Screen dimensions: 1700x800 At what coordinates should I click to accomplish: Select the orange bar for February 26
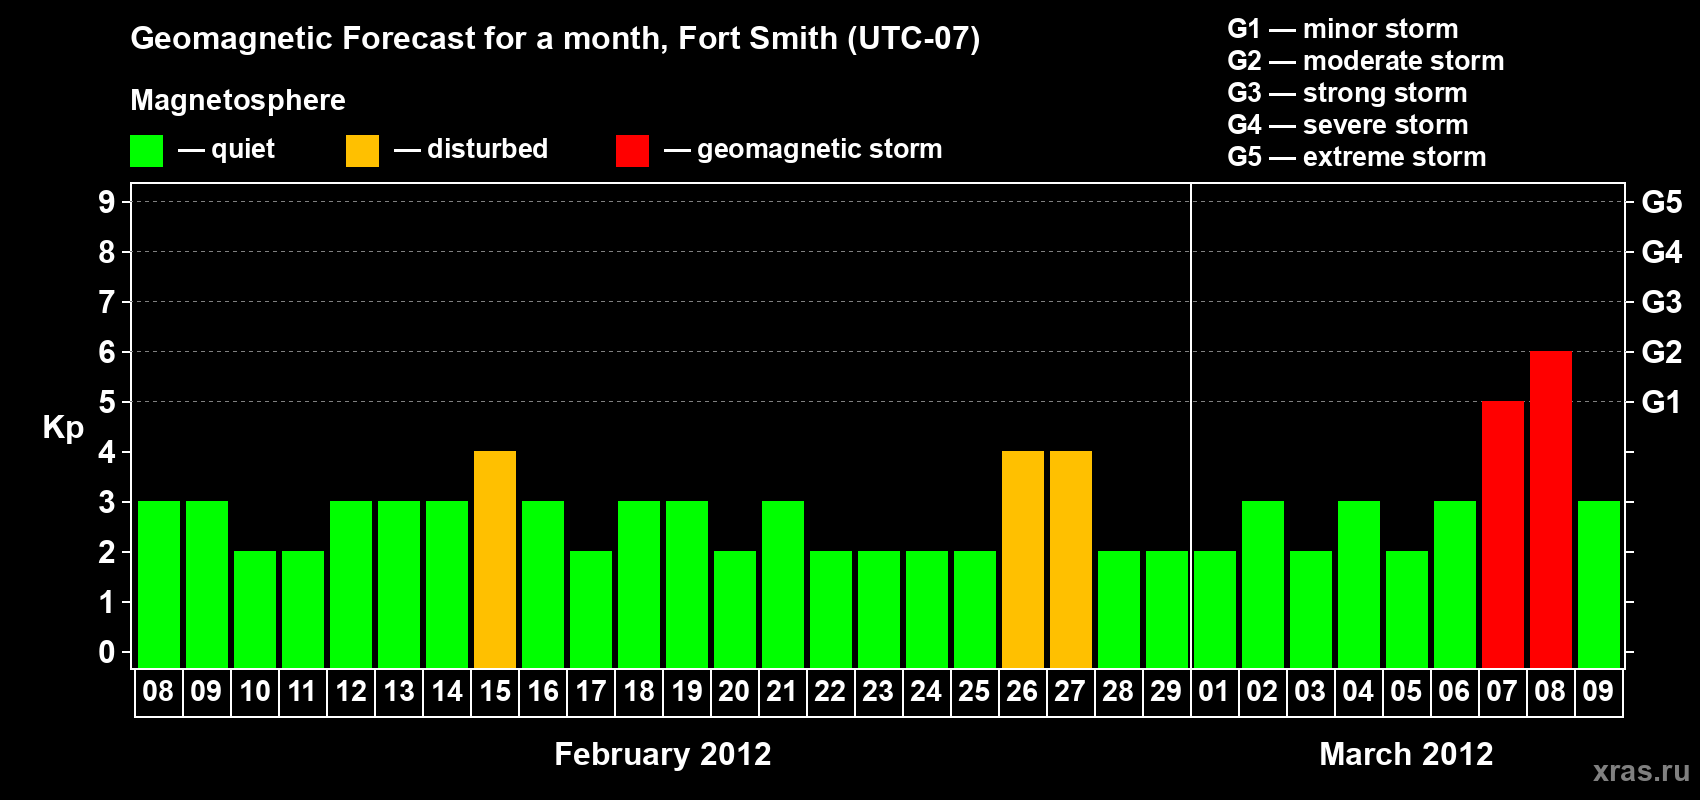click(x=1023, y=559)
